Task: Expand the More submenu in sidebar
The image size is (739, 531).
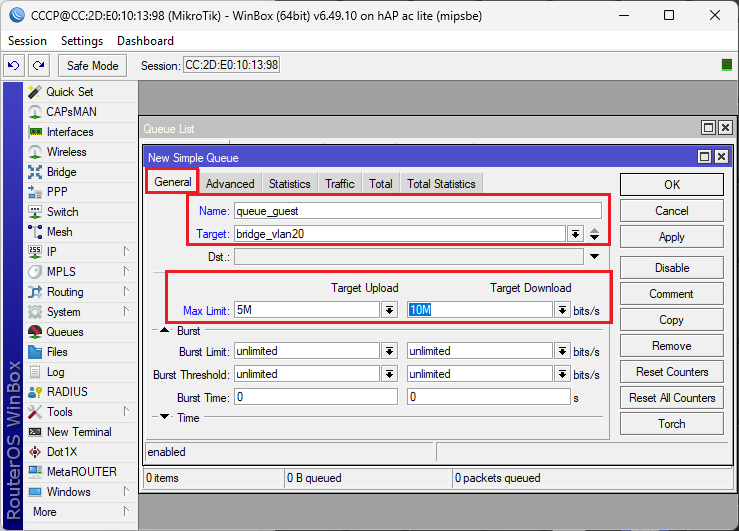Action: 81,512
